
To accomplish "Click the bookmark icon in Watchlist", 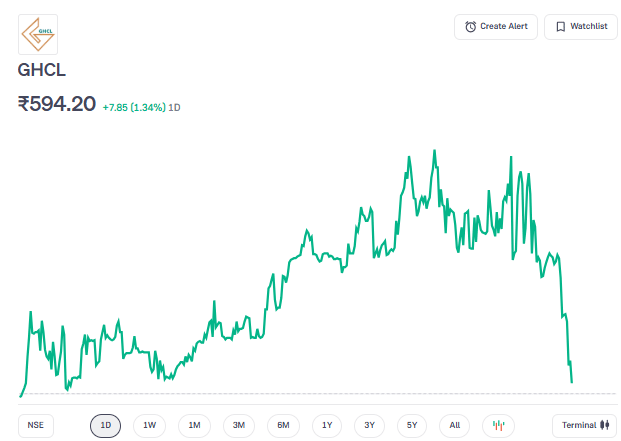I will click(x=561, y=27).
